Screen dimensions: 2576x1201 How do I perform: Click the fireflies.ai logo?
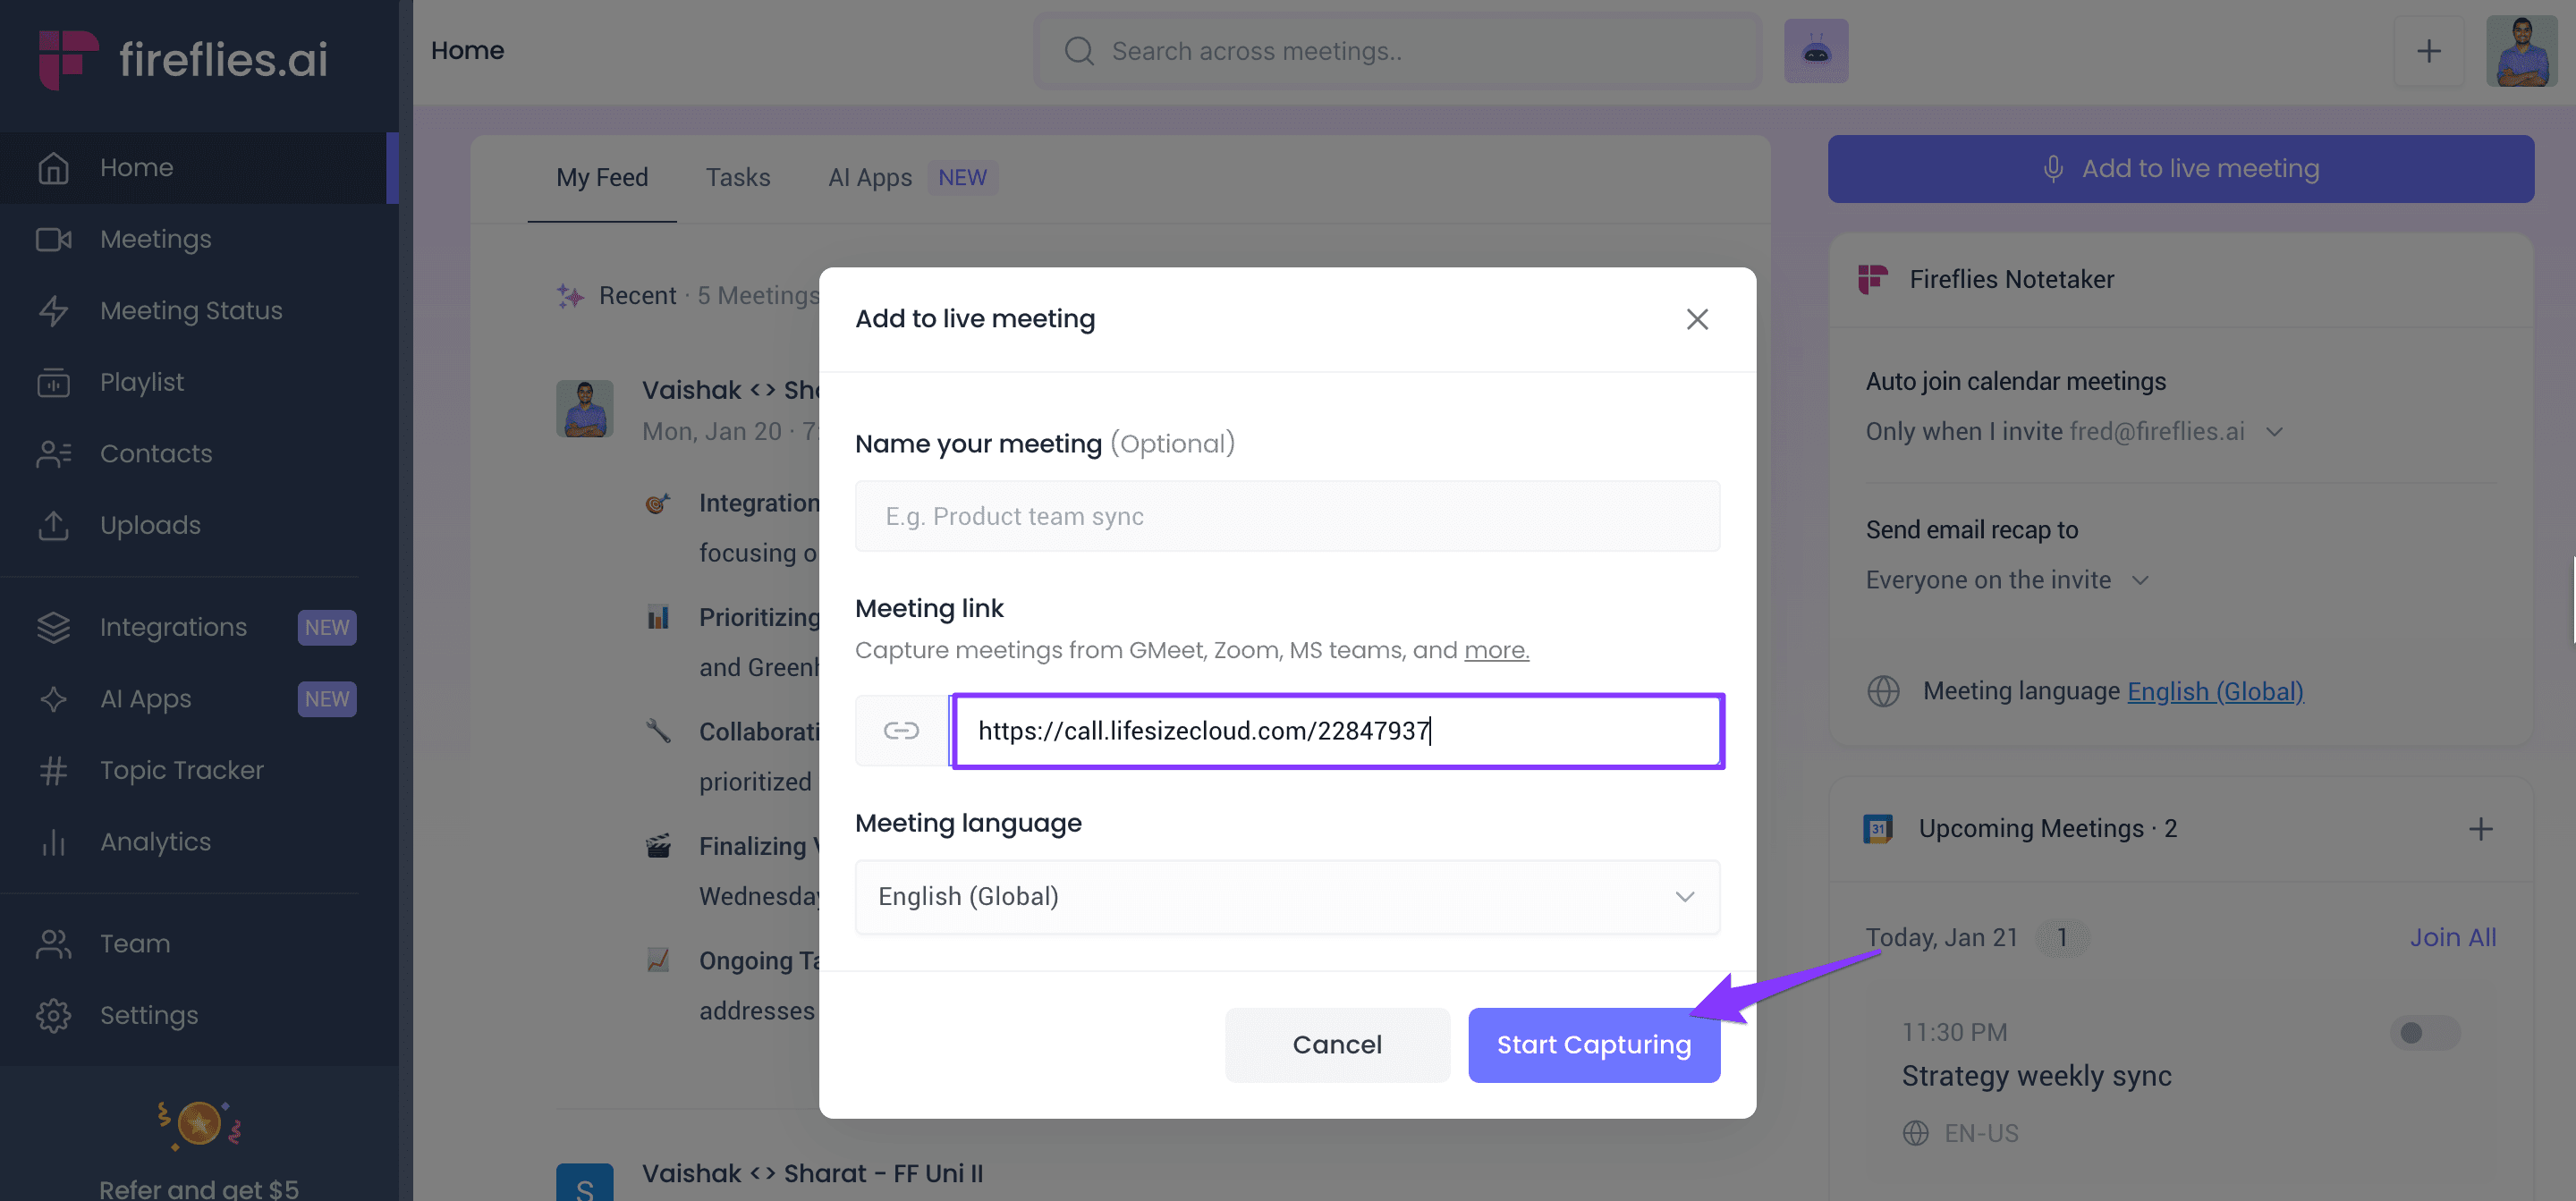[x=184, y=59]
